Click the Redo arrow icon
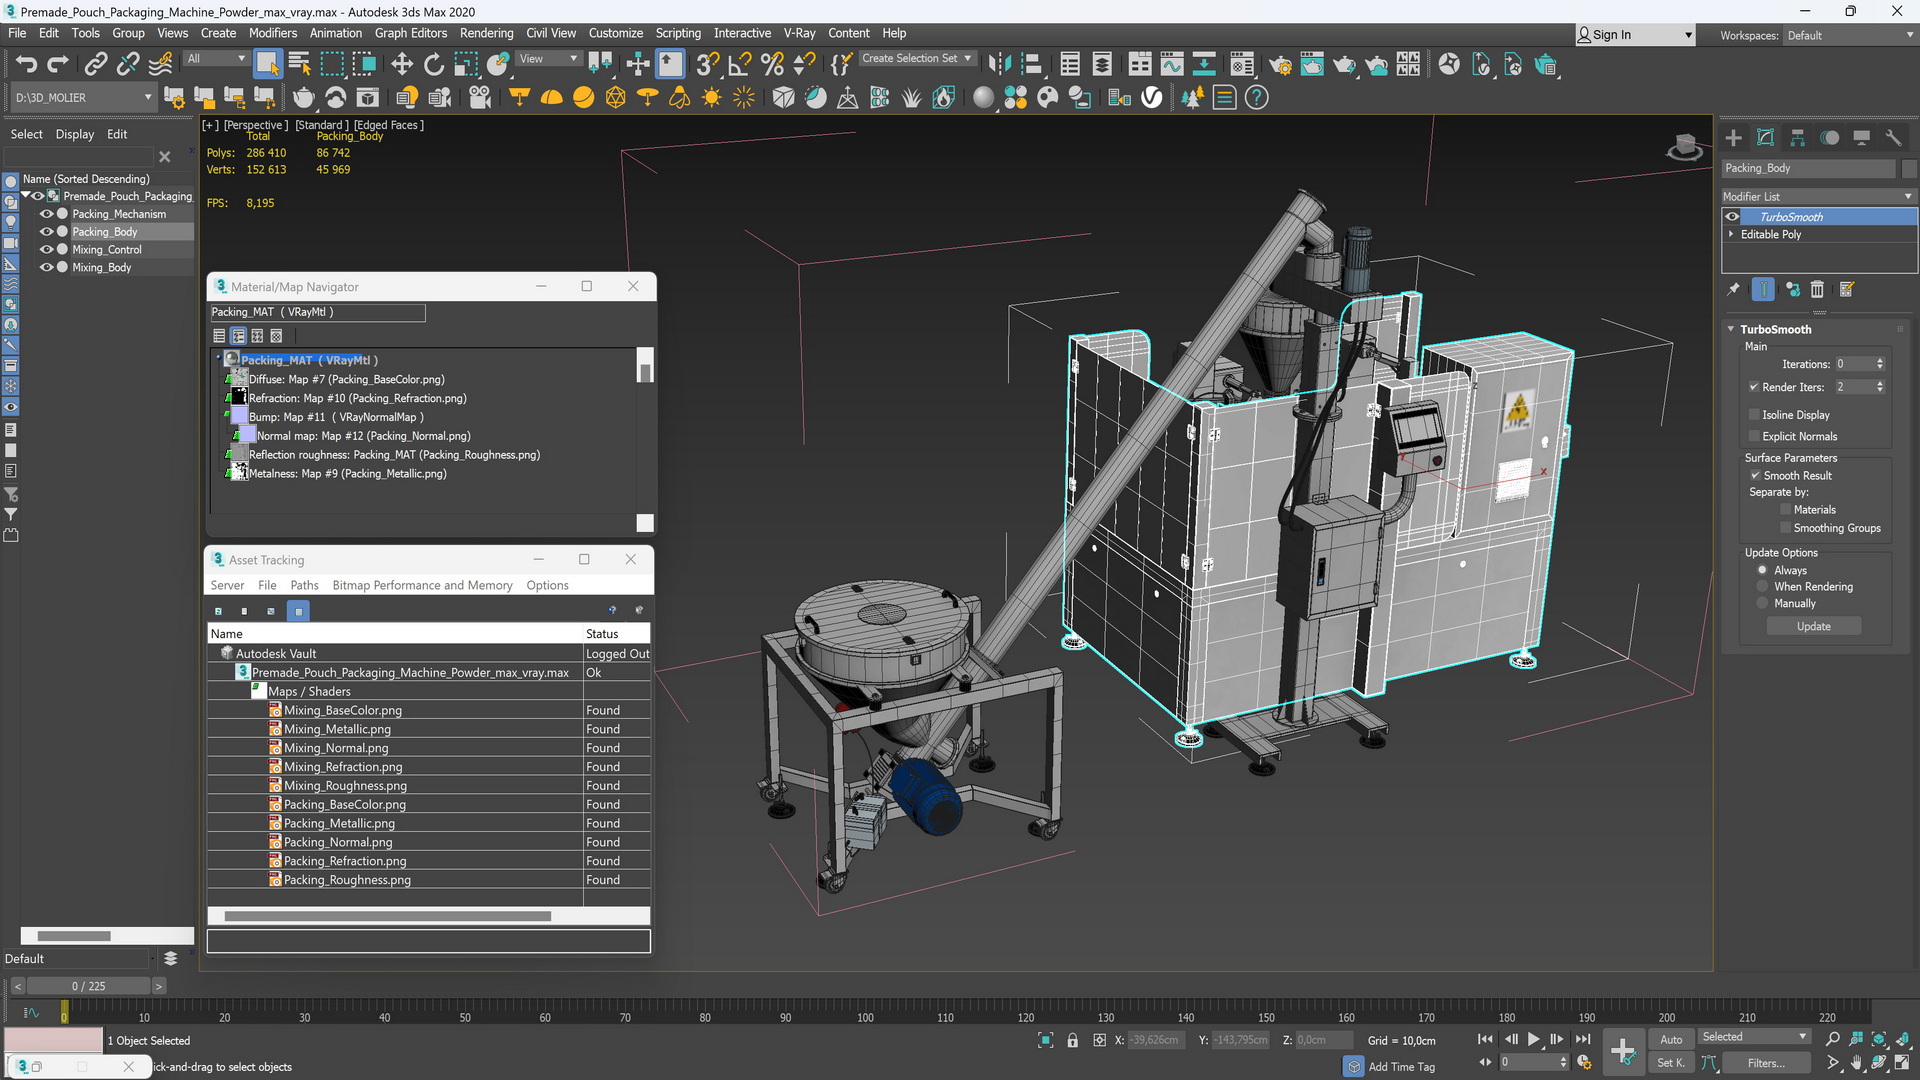This screenshot has width=1920, height=1080. 58,65
